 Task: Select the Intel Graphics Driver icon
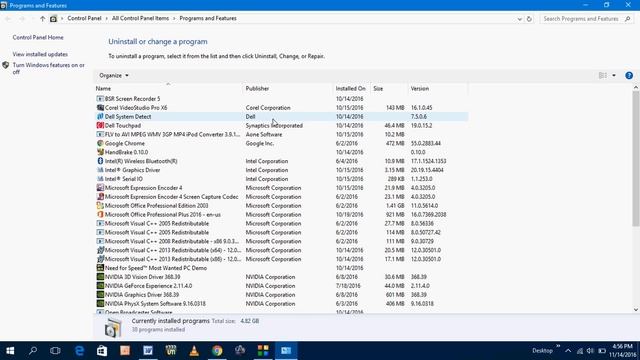pyautogui.click(x=100, y=170)
